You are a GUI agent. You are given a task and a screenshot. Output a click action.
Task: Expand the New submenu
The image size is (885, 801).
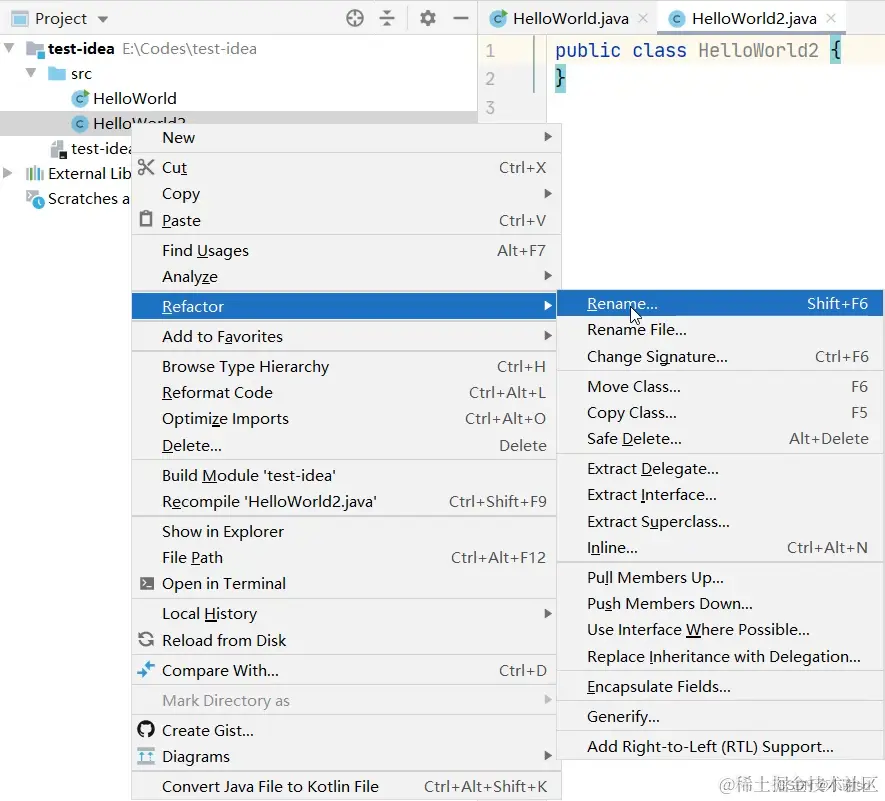coord(547,137)
